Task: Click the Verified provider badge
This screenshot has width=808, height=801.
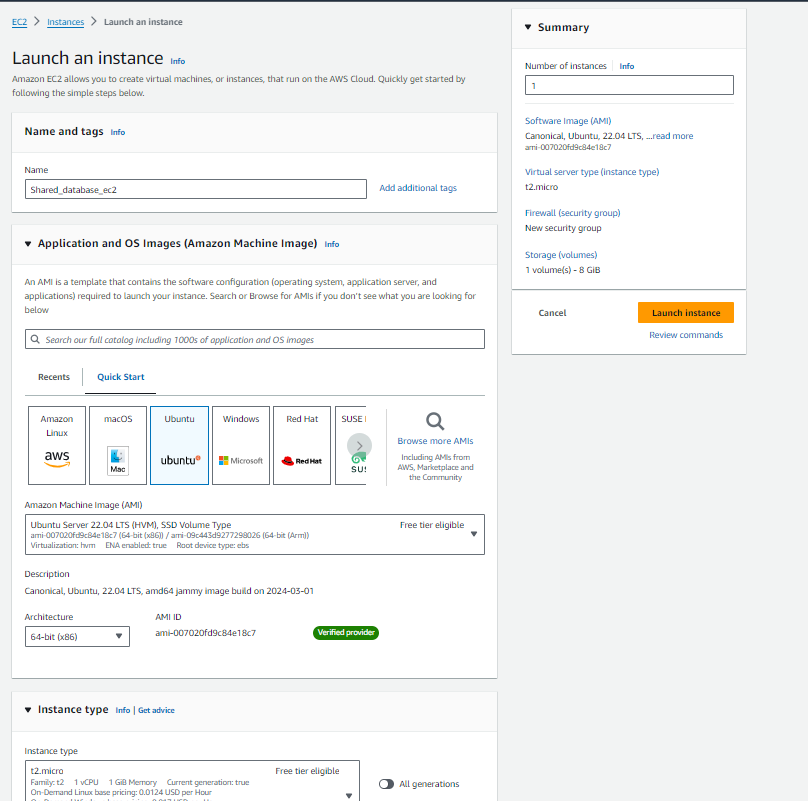Action: [346, 632]
